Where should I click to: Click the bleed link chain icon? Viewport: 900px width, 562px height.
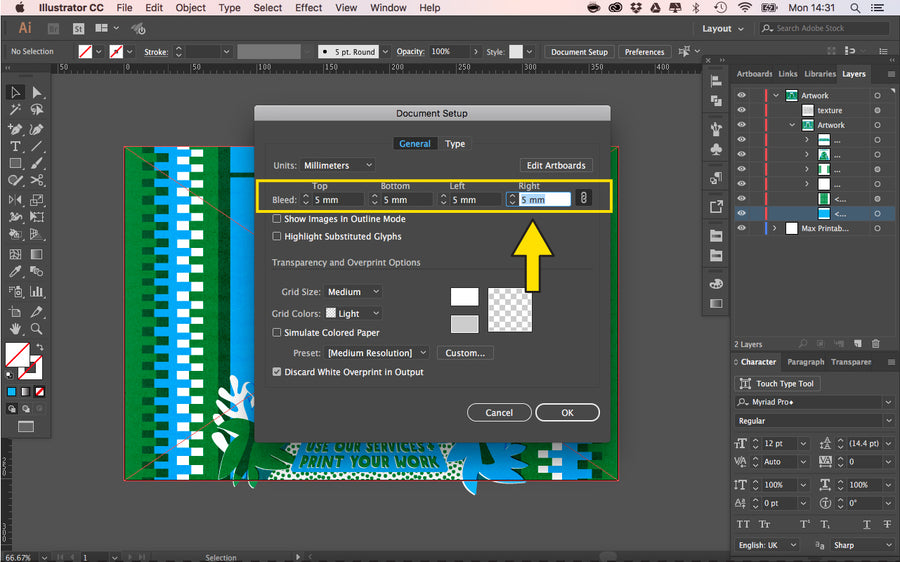pos(584,199)
